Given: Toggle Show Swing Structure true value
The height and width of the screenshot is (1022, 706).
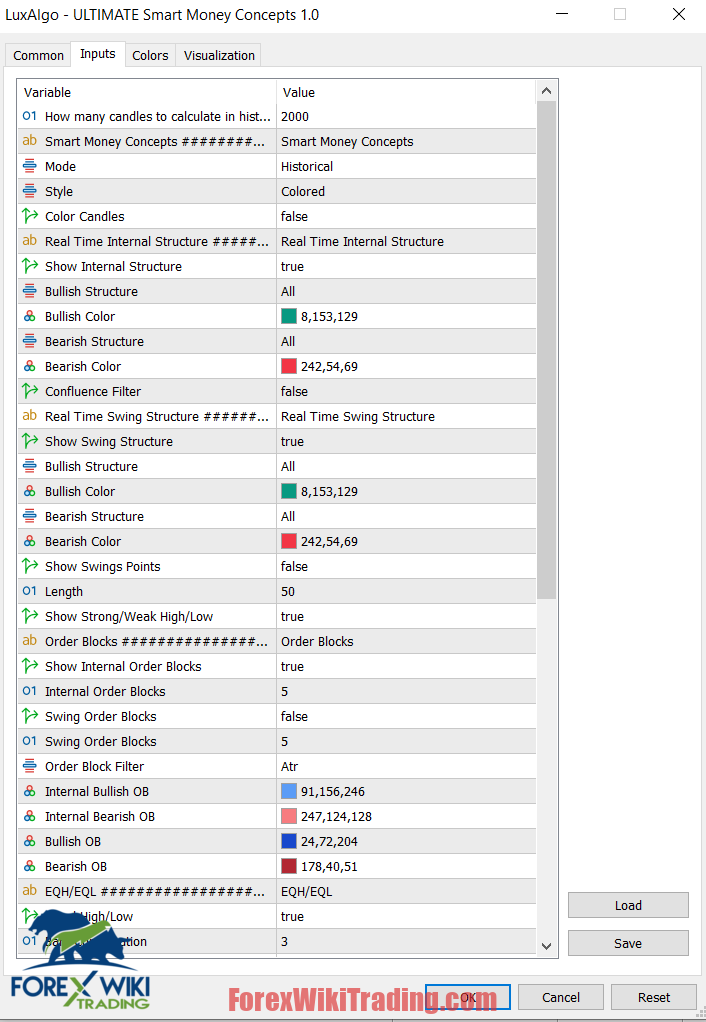Looking at the screenshot, I should pos(406,441).
